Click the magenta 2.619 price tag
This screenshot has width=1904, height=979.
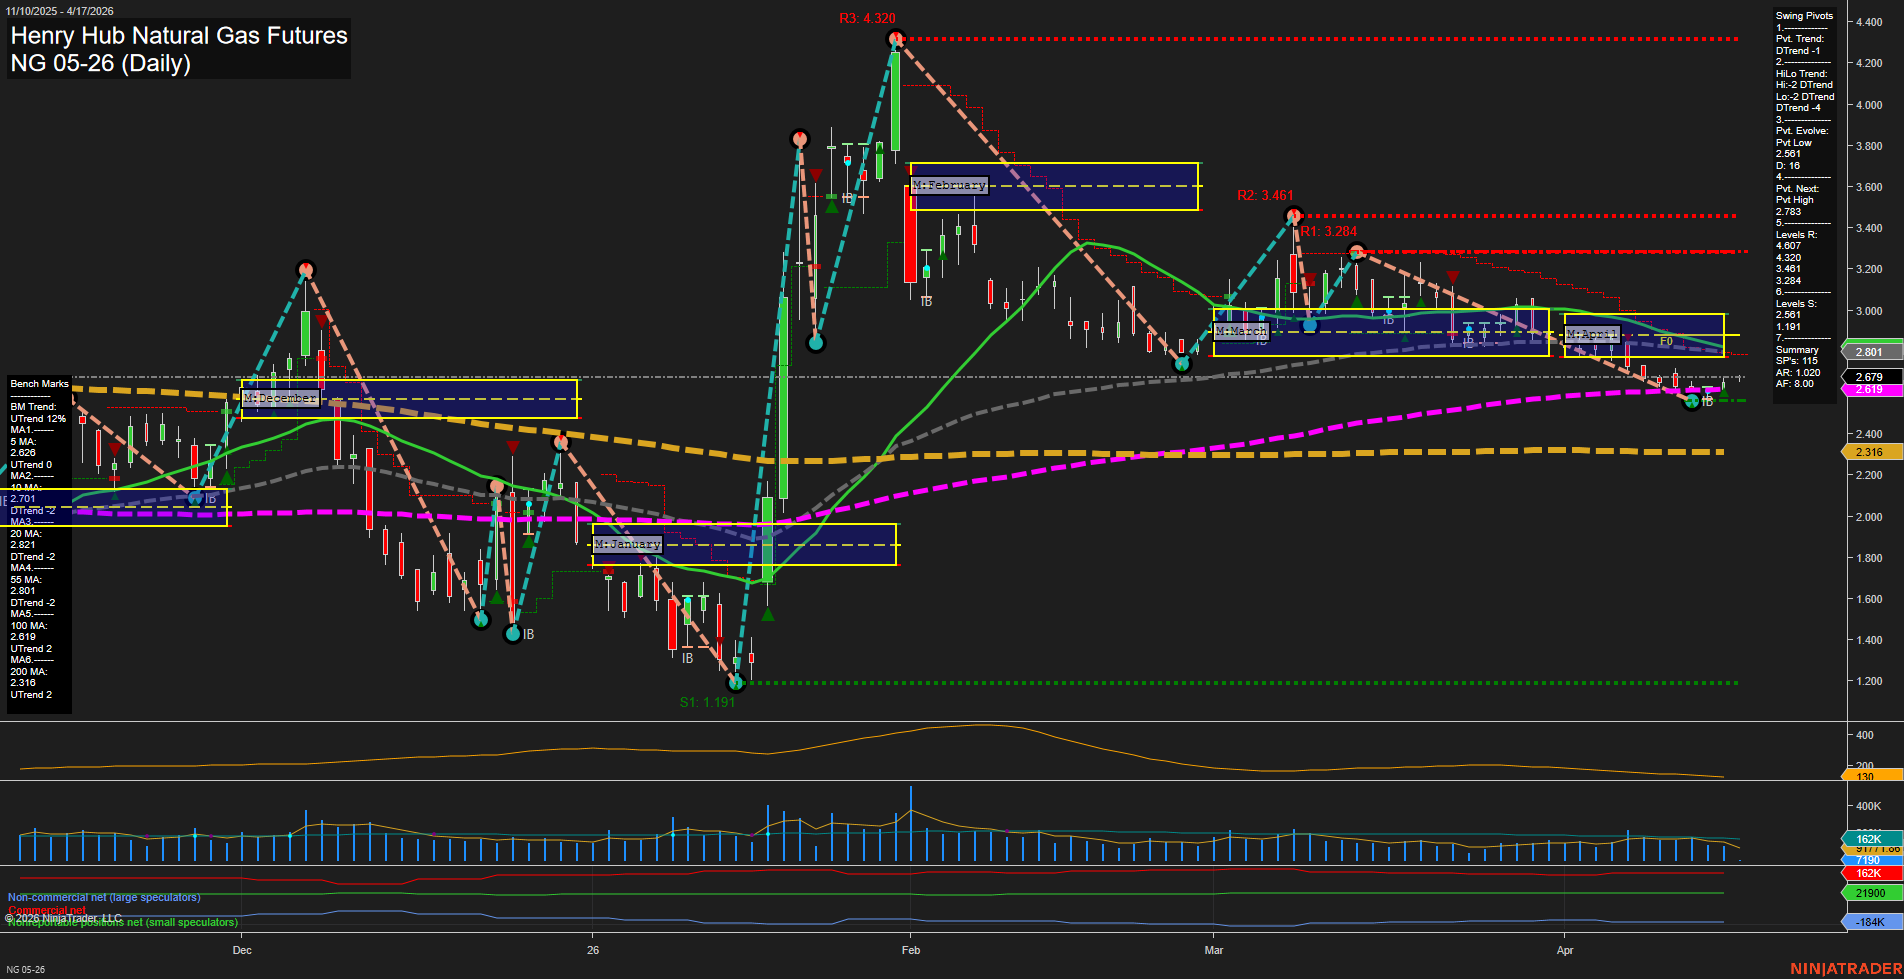1870,389
